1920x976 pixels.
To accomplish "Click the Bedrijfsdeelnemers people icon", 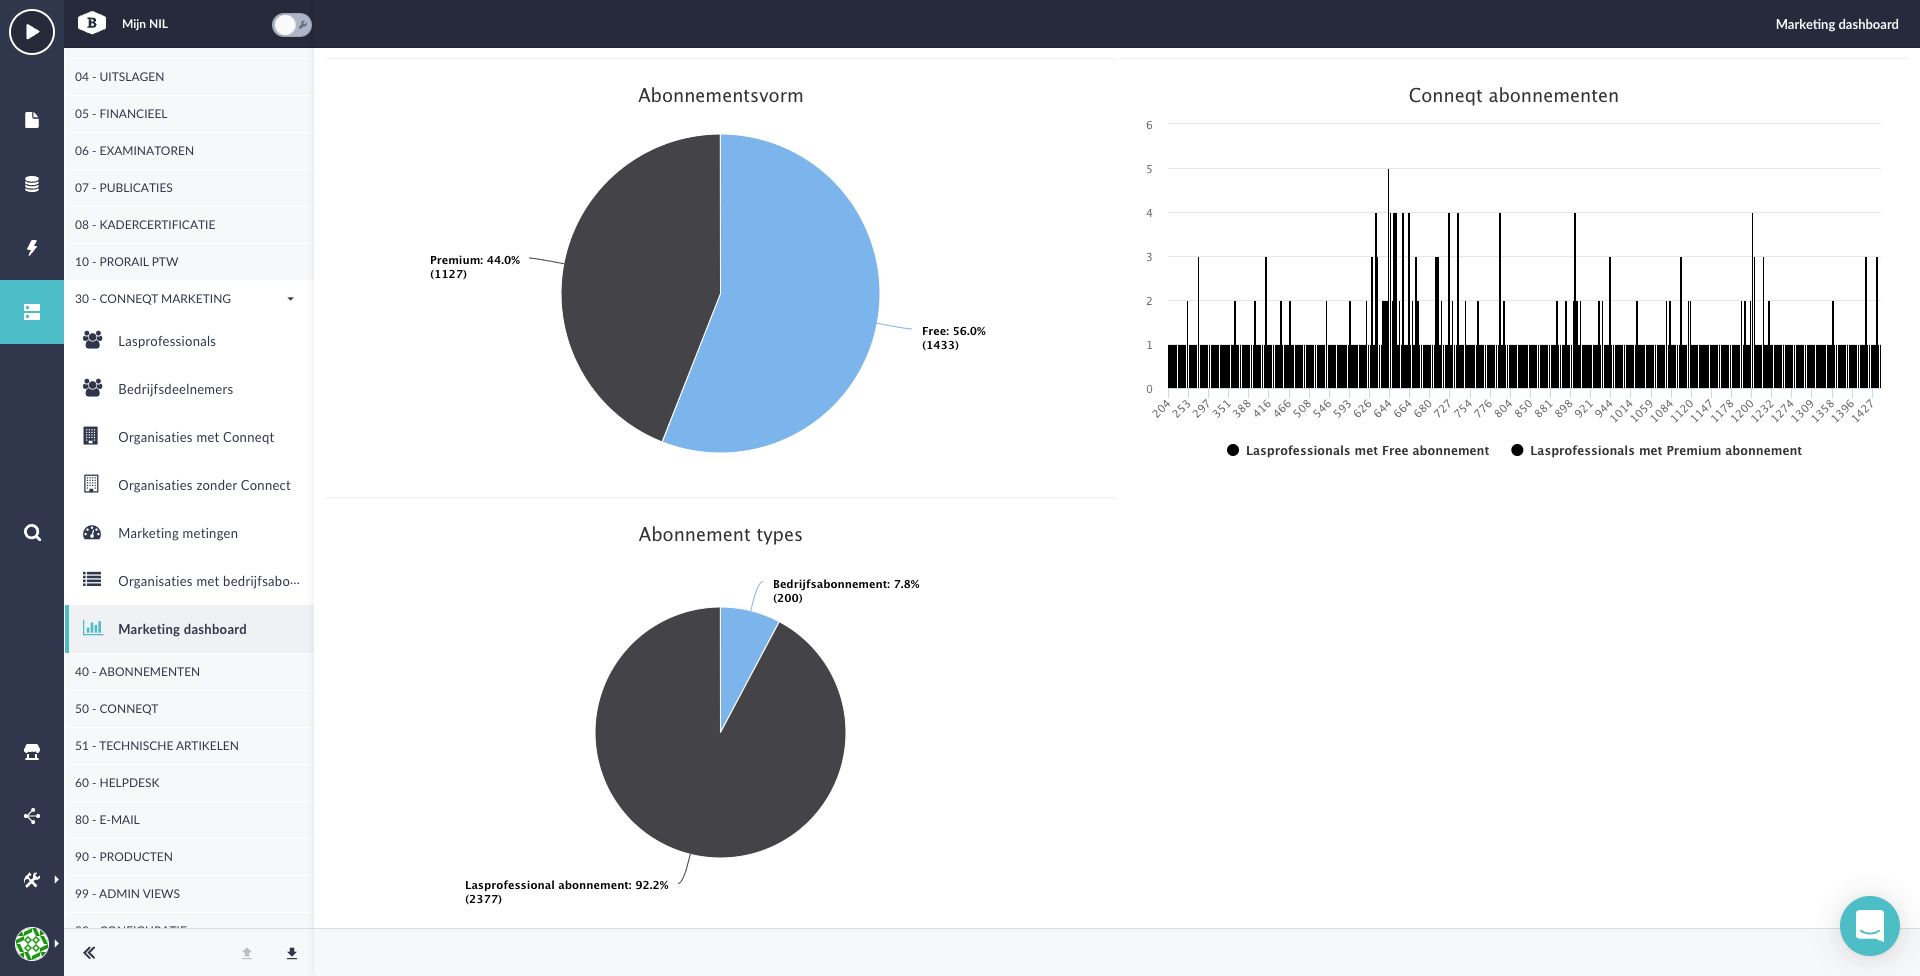I will tap(92, 388).
